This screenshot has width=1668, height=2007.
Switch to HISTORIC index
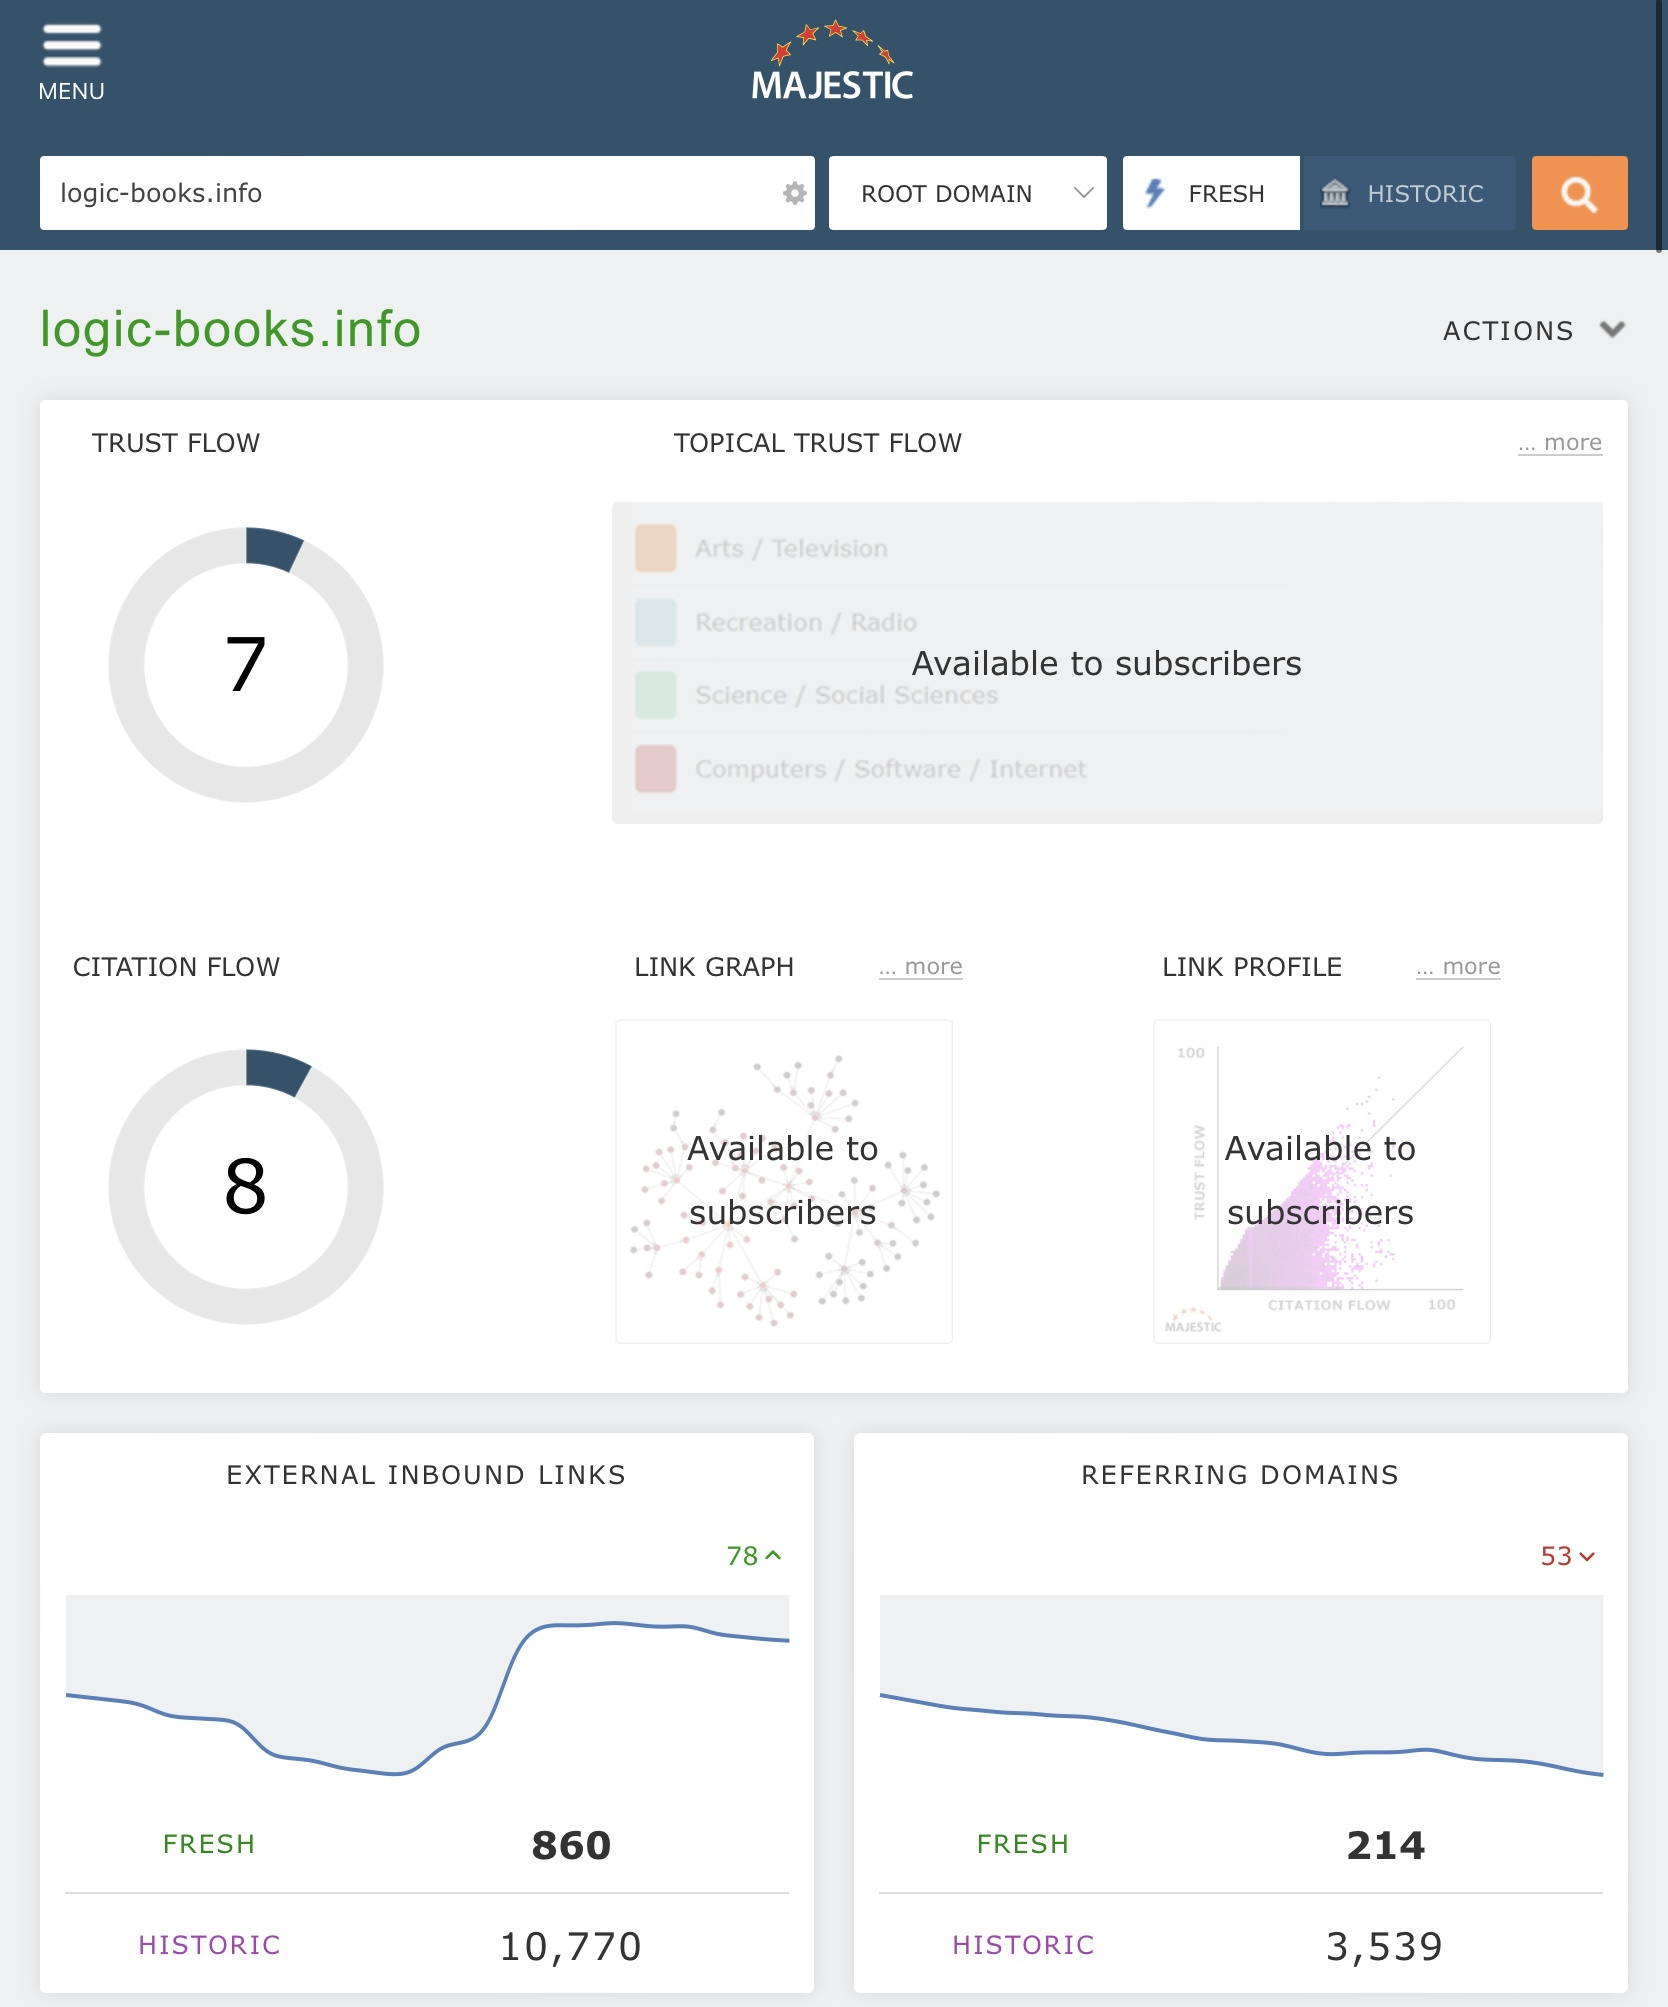[1409, 193]
